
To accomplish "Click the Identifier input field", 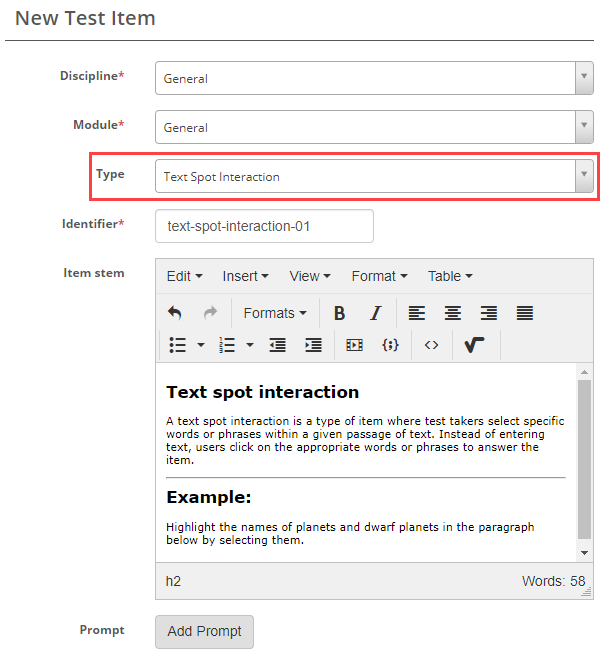I will 264,226.
